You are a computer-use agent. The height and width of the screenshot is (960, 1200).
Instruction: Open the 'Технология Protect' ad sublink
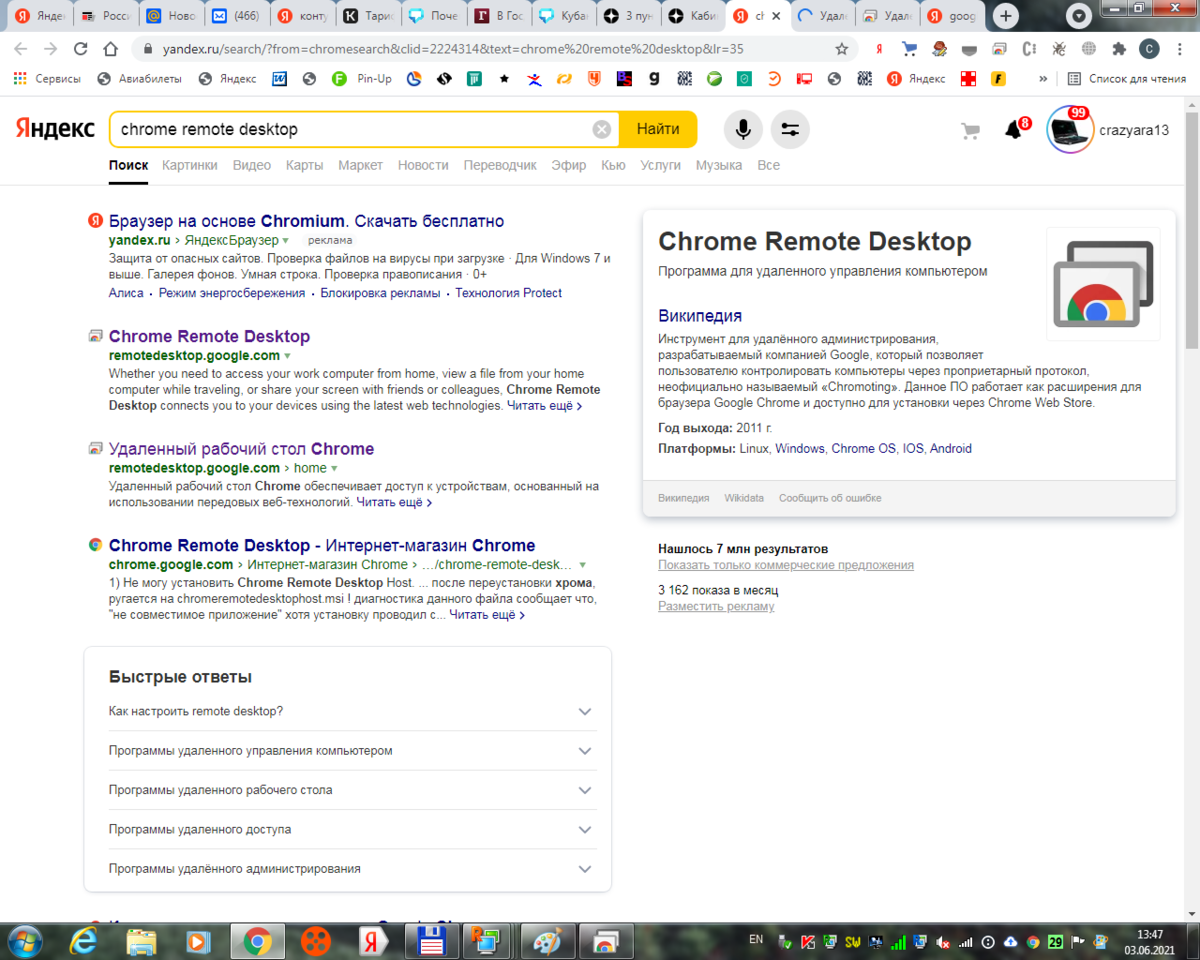tap(509, 293)
